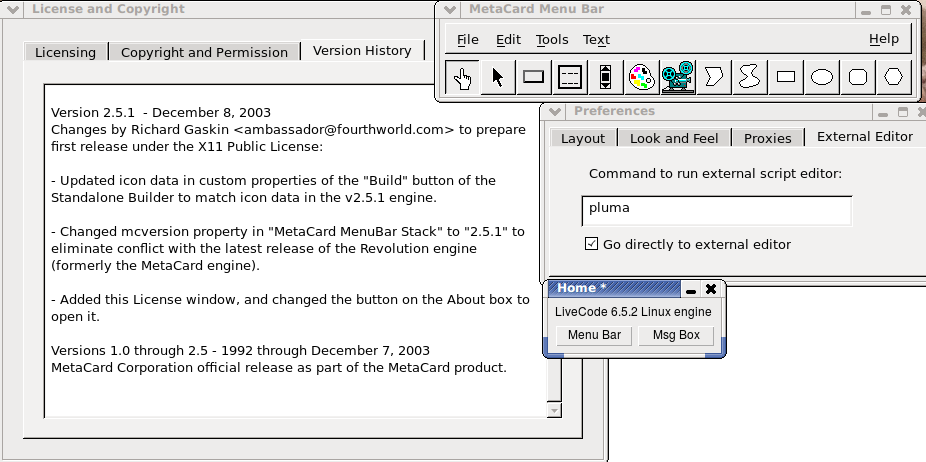This screenshot has width=926, height=462.
Task: Toggle Go directly to external editor checkbox
Action: coord(591,244)
